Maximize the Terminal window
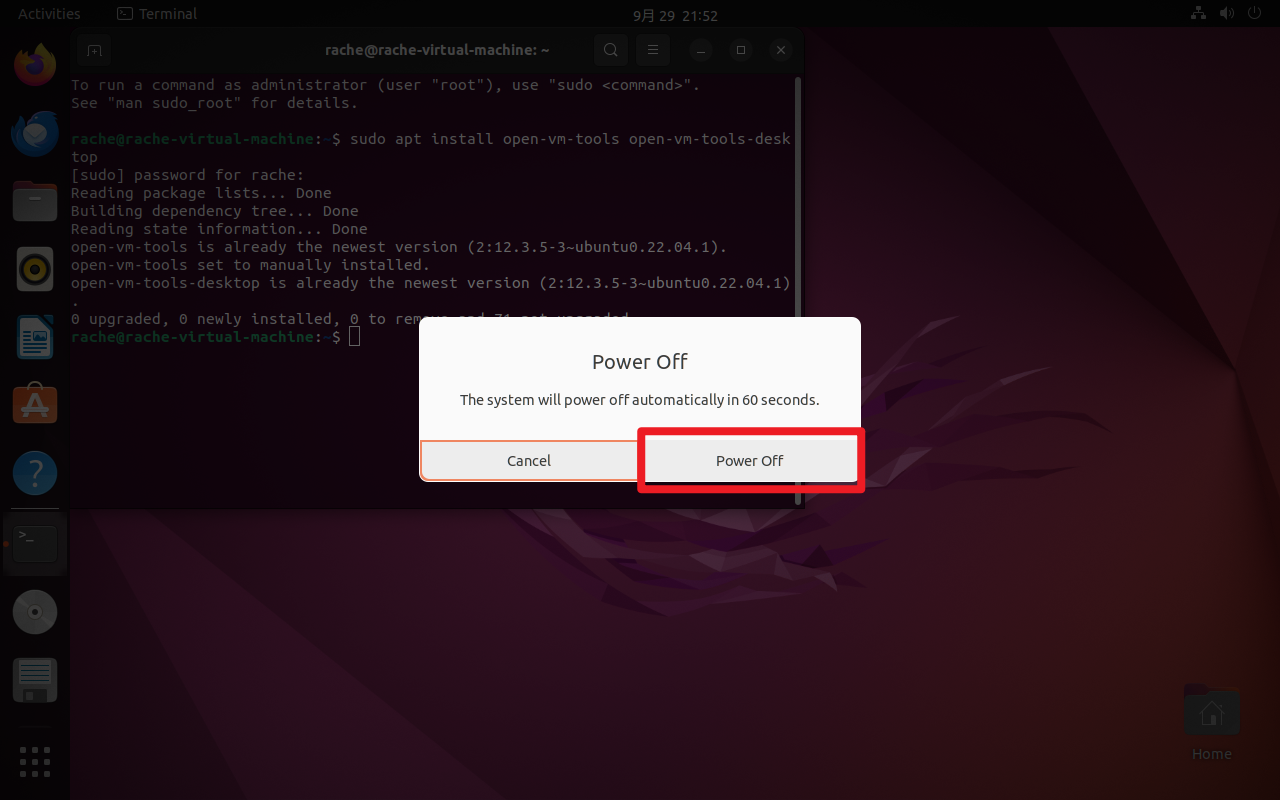 pyautogui.click(x=741, y=50)
